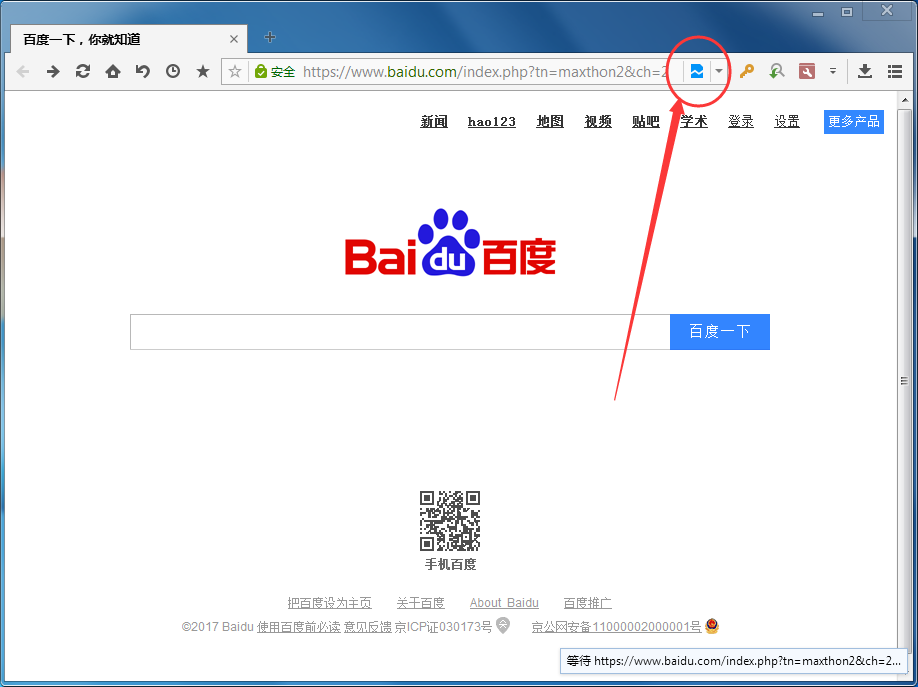This screenshot has height=687, width=918.
Task: Click the forward navigation arrow
Action: point(52,71)
